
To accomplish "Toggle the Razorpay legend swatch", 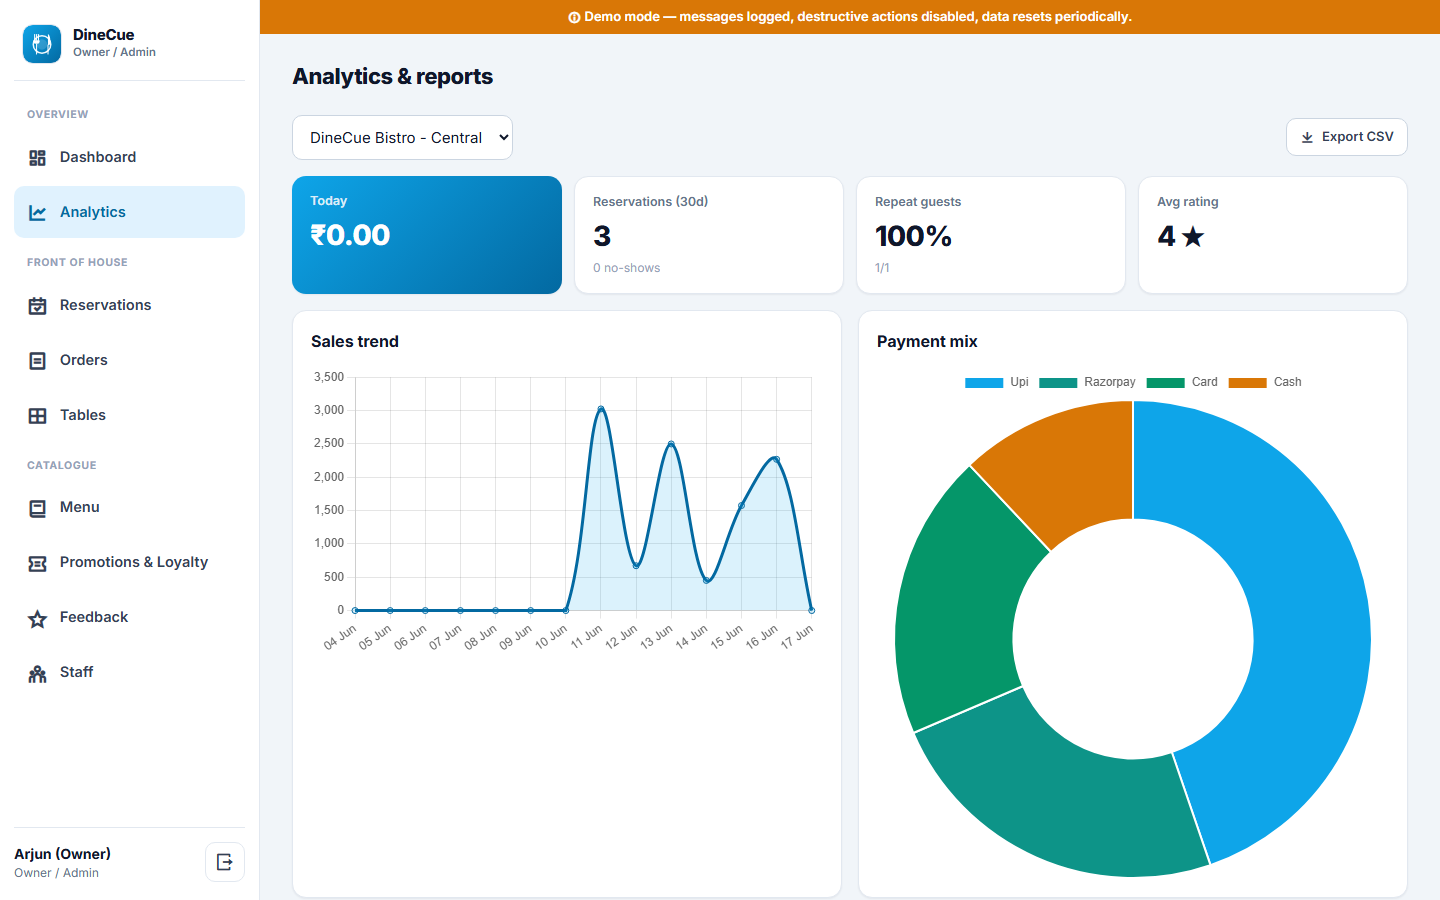I will point(1058,382).
